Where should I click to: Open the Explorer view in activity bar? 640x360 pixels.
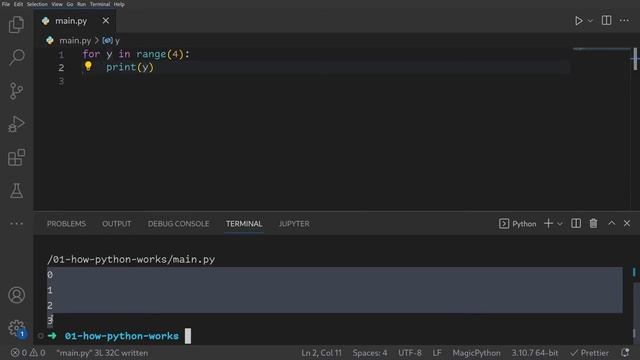click(x=16, y=24)
